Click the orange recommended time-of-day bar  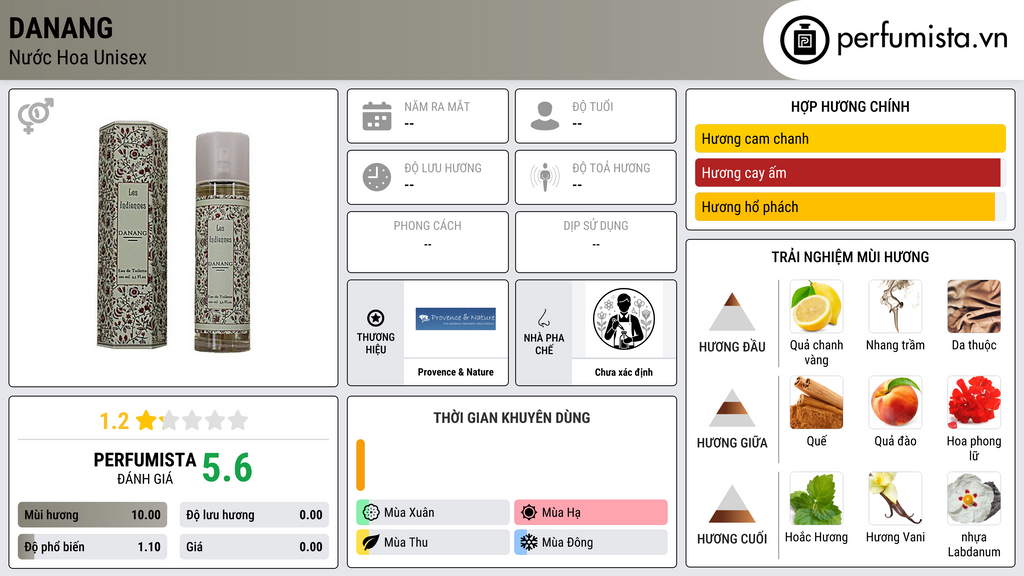click(360, 465)
